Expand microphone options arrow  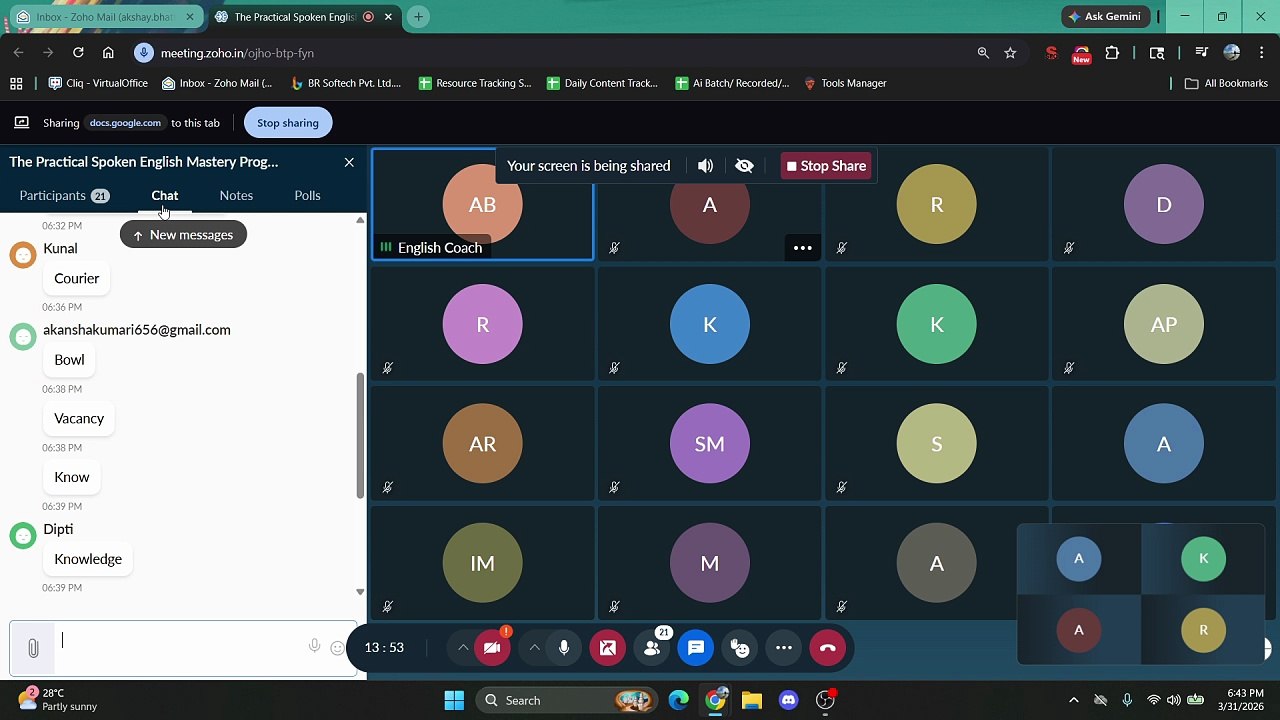535,648
